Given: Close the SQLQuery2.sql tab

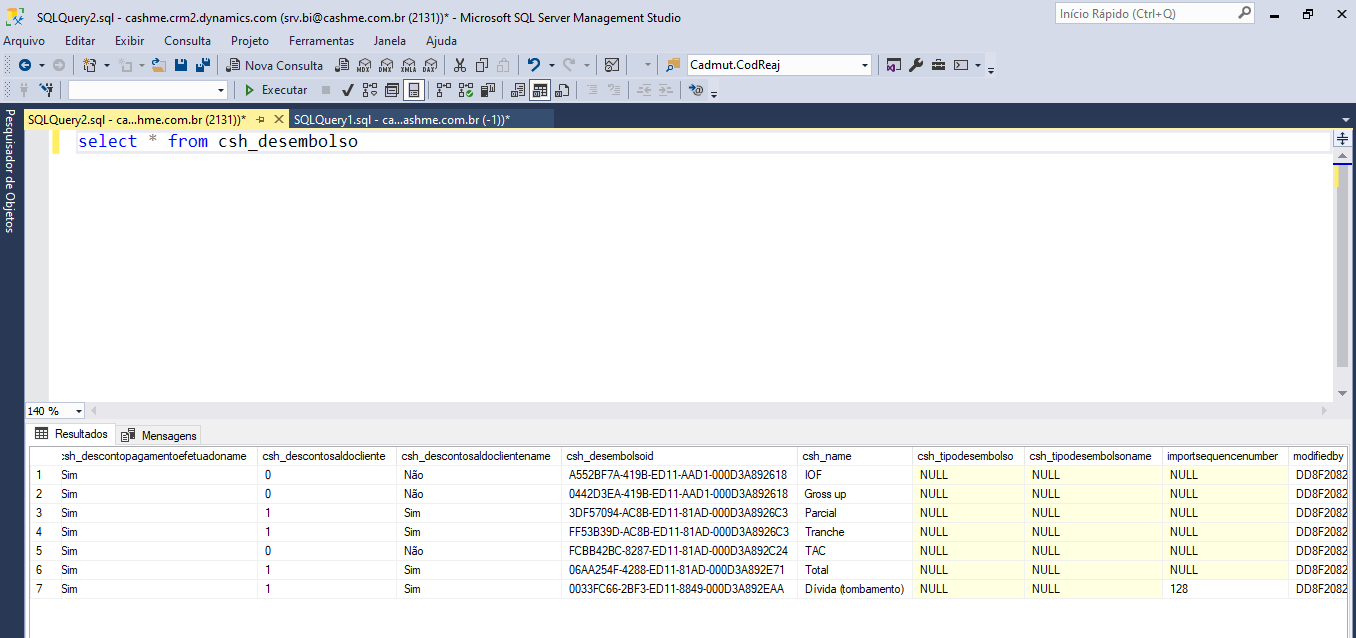Looking at the screenshot, I should (x=278, y=119).
